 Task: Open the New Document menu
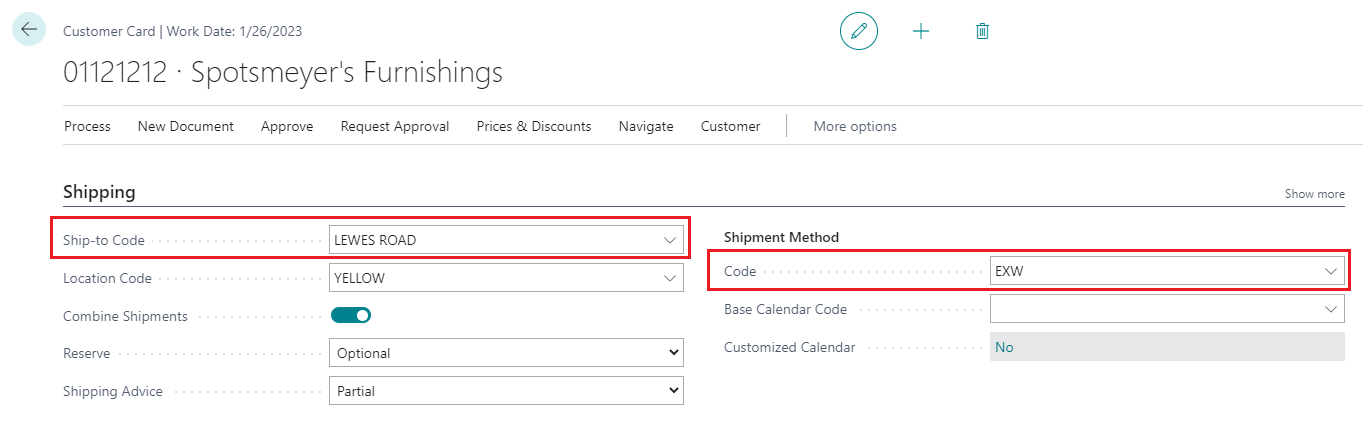(x=185, y=126)
